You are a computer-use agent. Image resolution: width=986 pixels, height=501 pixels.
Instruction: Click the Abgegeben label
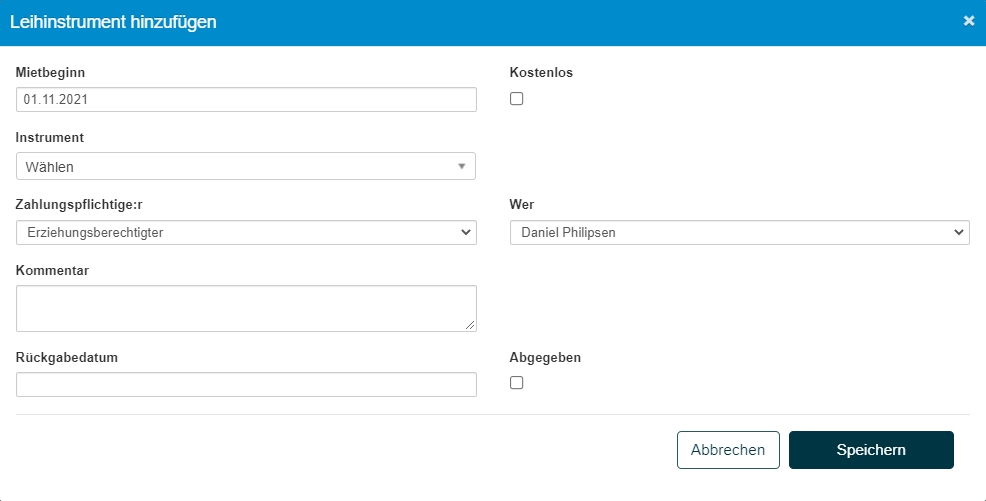(x=545, y=358)
